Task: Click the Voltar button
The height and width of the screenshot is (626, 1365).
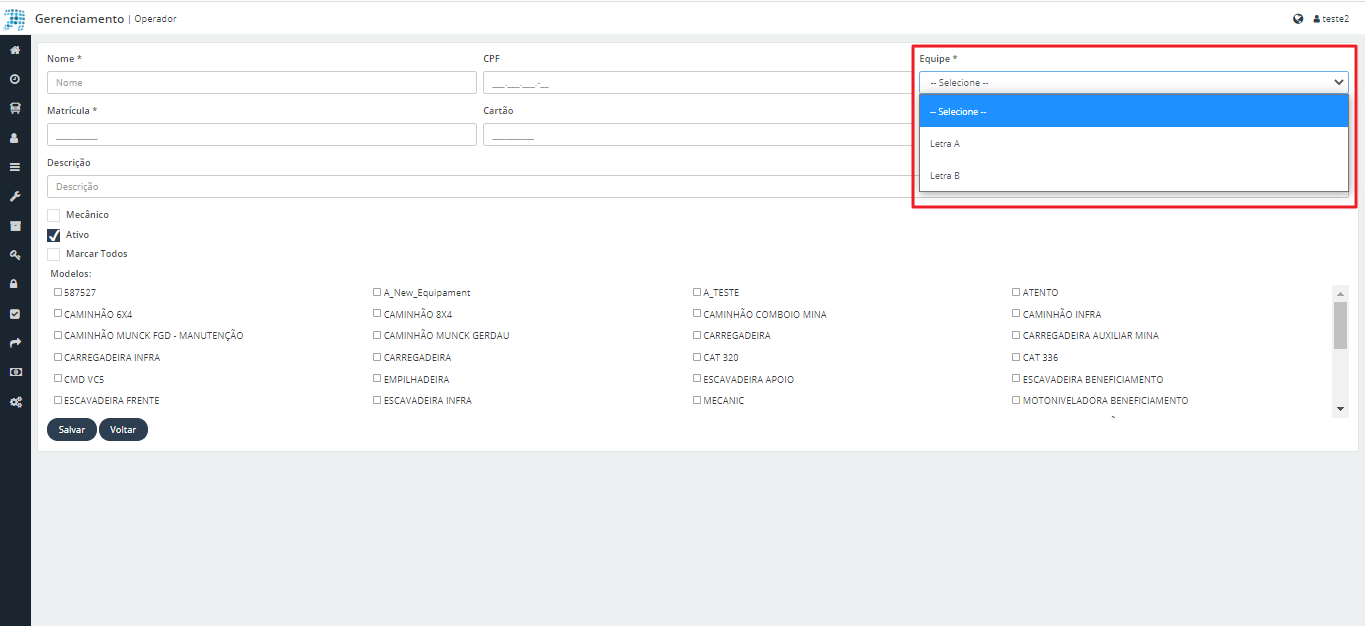Action: pos(123,429)
